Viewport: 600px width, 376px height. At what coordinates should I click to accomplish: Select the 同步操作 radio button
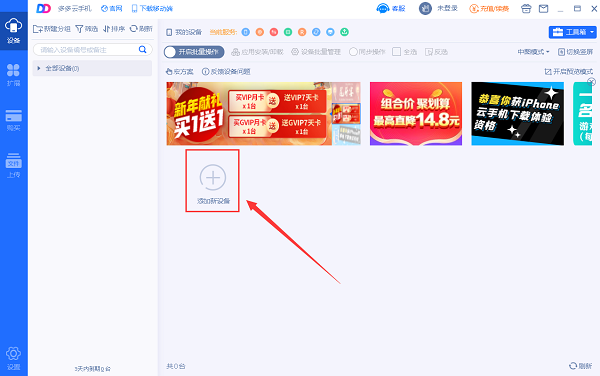coord(353,52)
